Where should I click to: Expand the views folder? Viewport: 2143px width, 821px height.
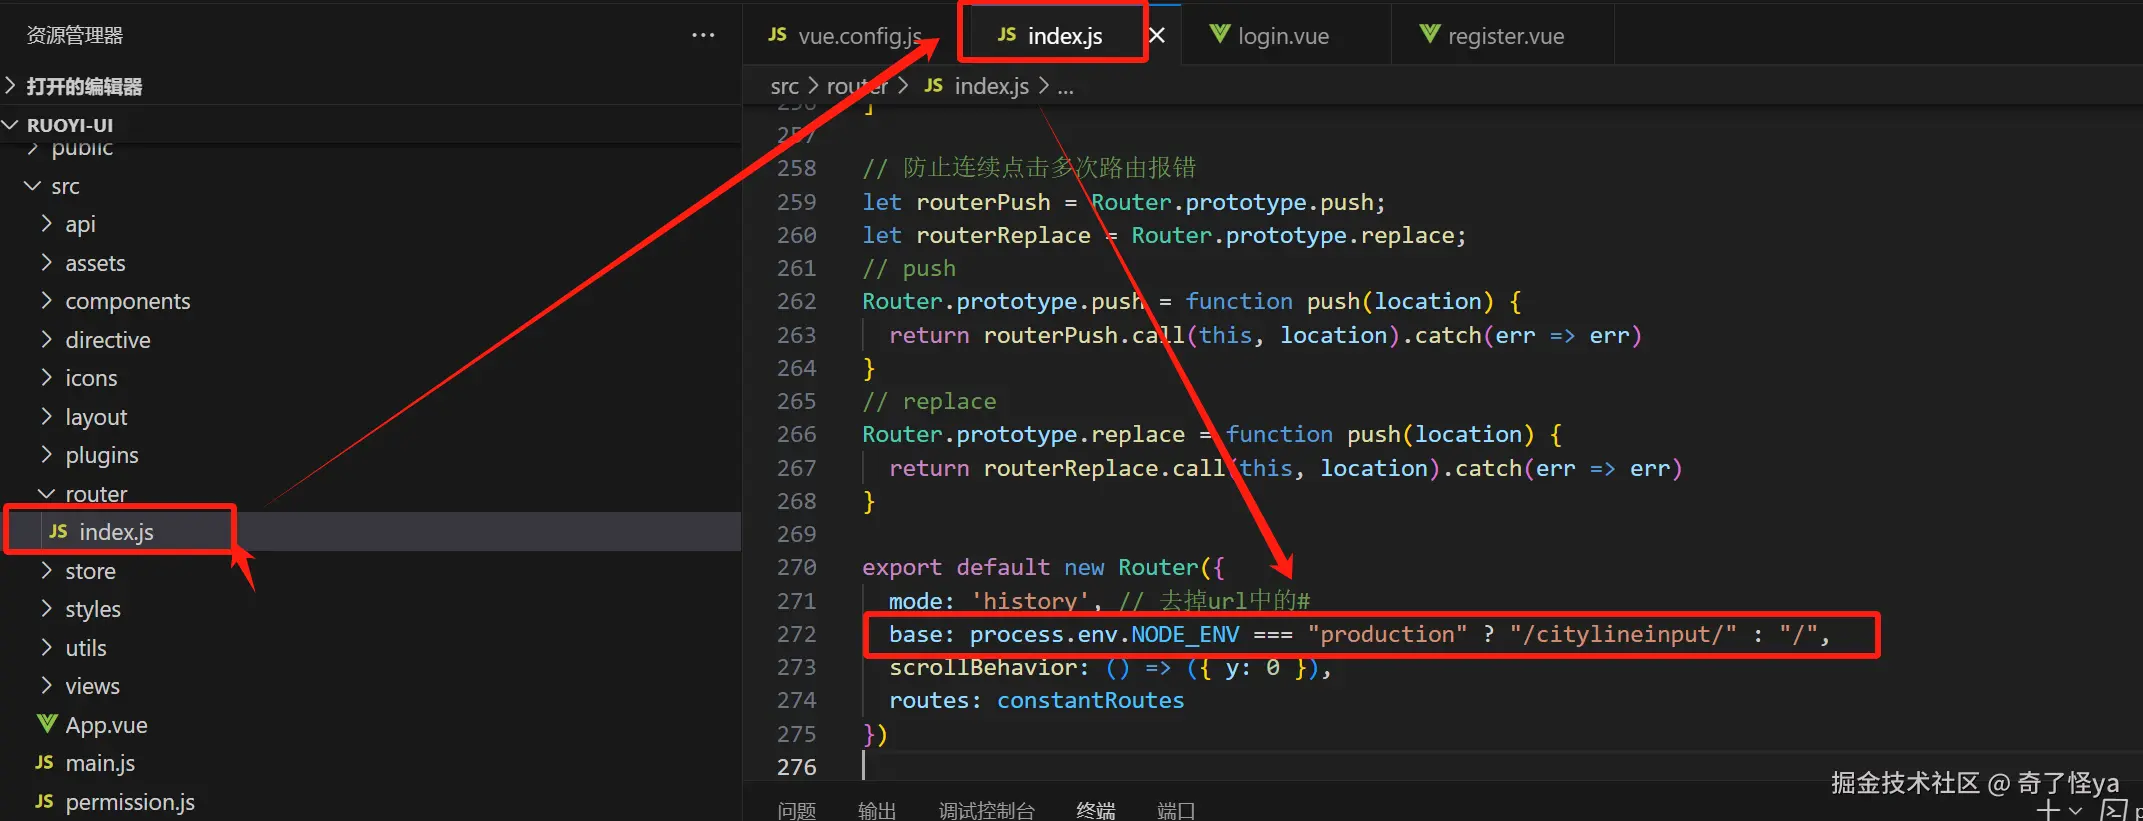pyautogui.click(x=92, y=686)
